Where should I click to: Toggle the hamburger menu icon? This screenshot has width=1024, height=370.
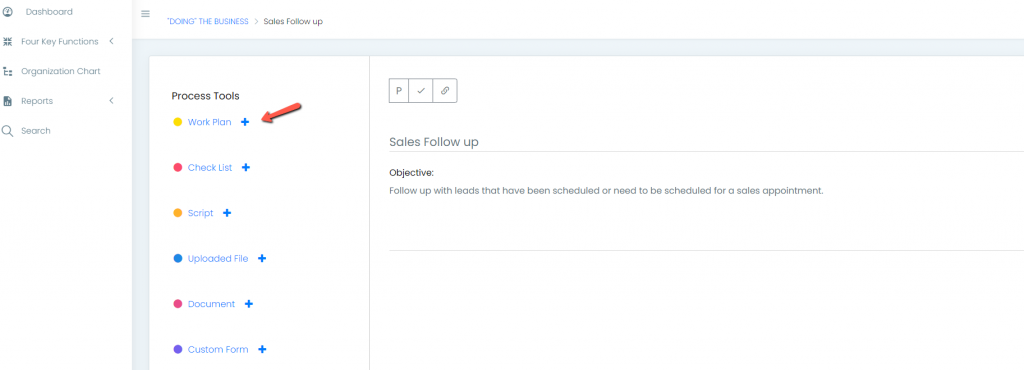[x=146, y=14]
